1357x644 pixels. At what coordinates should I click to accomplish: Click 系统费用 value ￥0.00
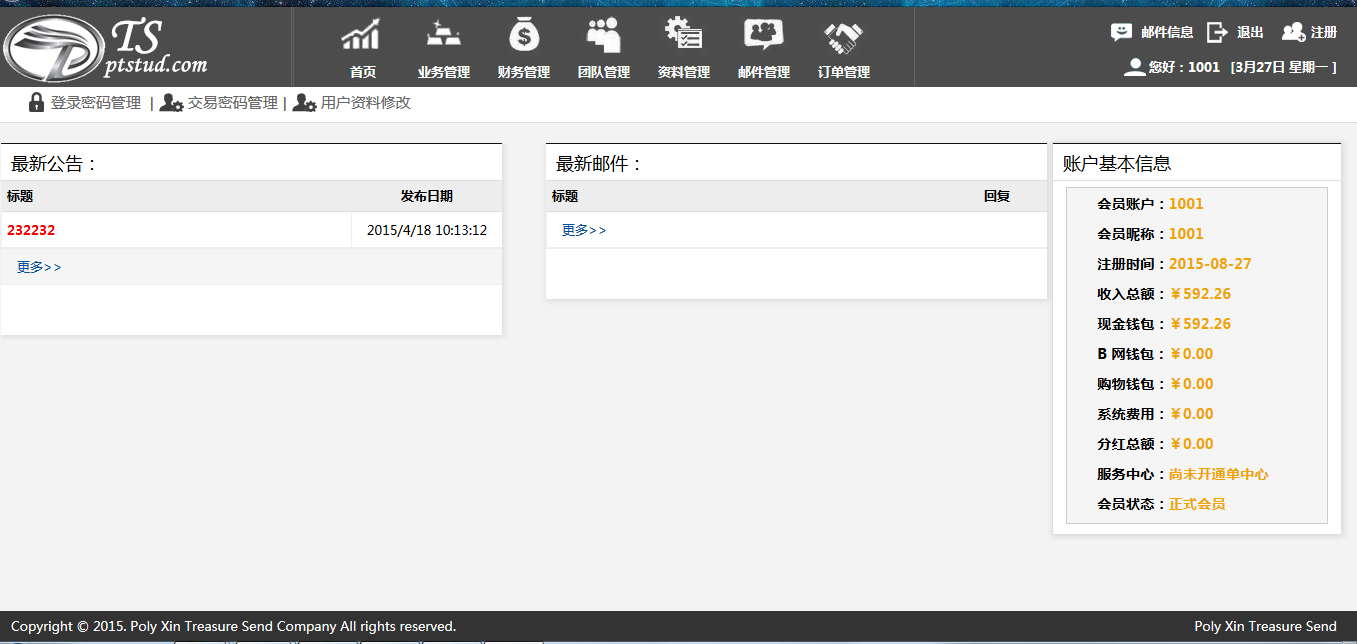pos(1191,414)
